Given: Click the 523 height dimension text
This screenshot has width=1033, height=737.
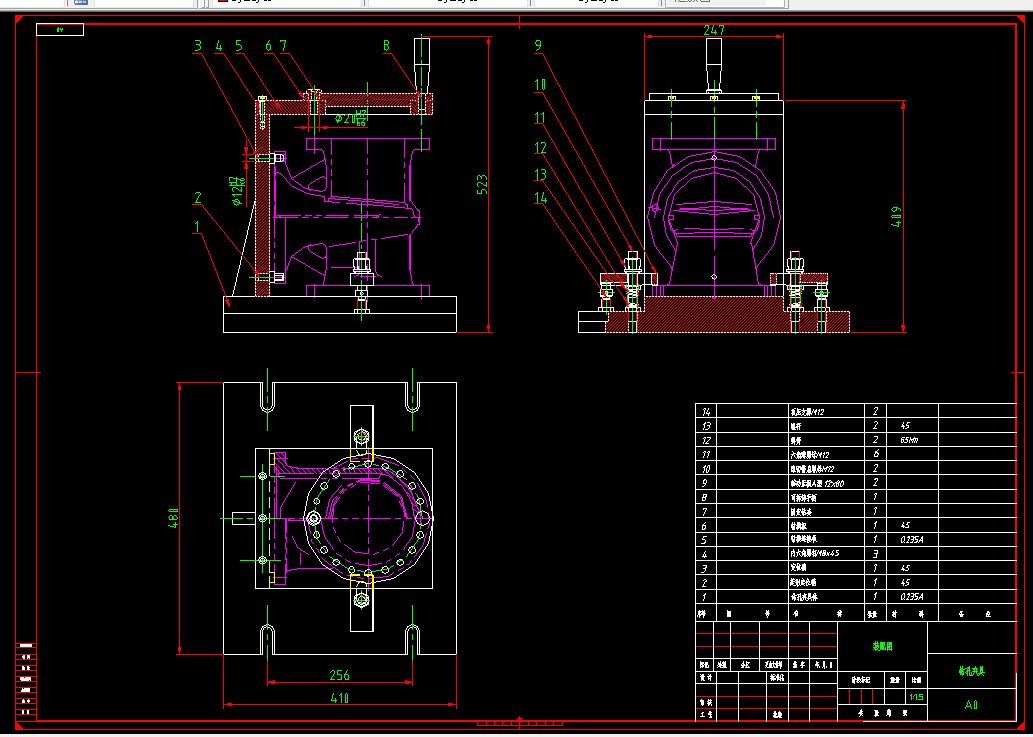Looking at the screenshot, I should (x=482, y=184).
